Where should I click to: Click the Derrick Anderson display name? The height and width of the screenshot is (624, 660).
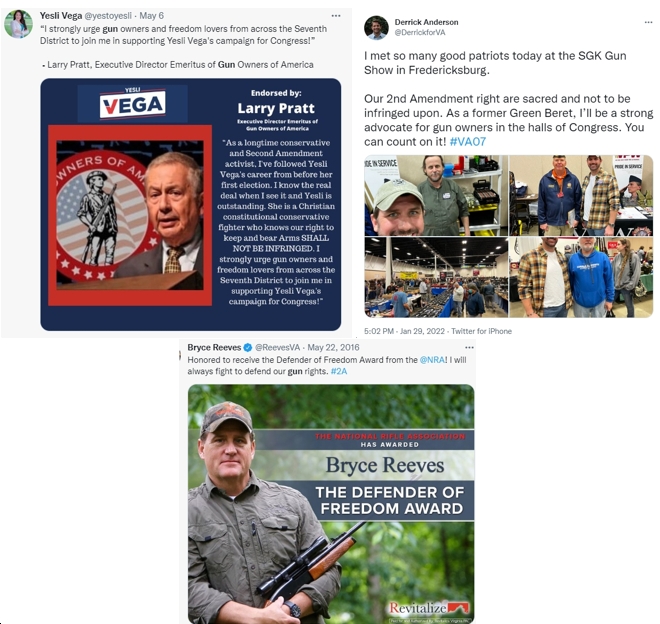pos(426,22)
